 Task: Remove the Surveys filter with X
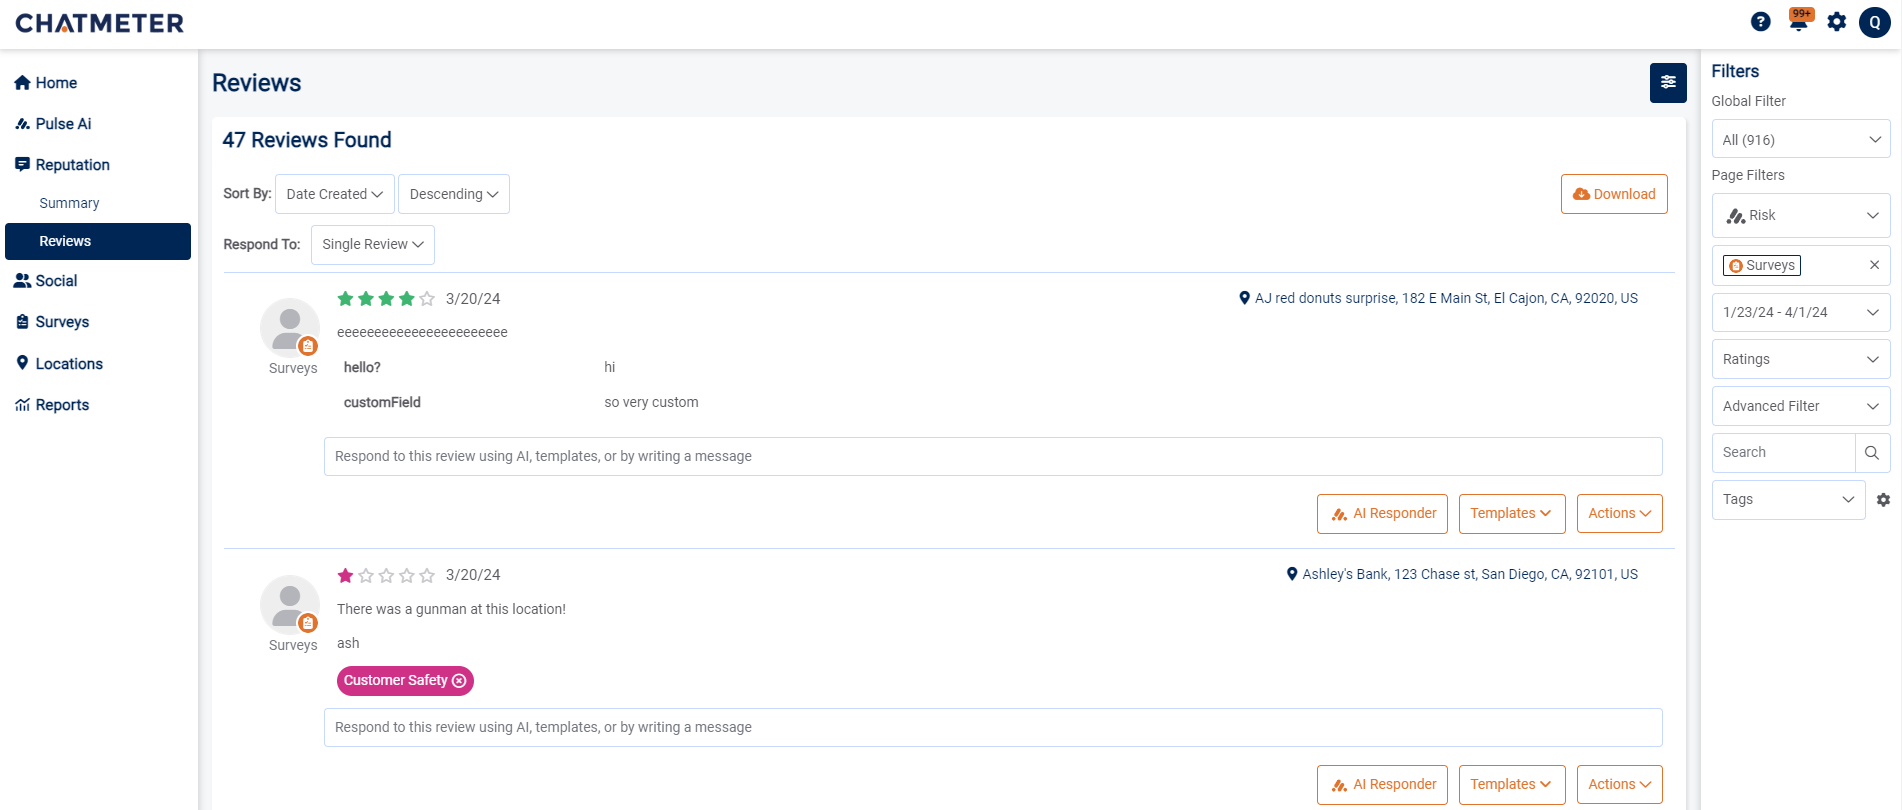coord(1875,265)
